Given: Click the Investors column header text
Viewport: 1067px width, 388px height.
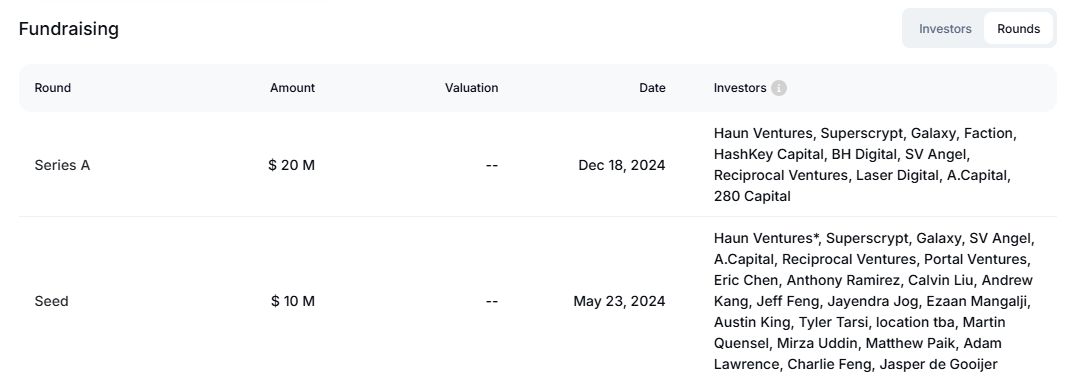Looking at the screenshot, I should (740, 88).
